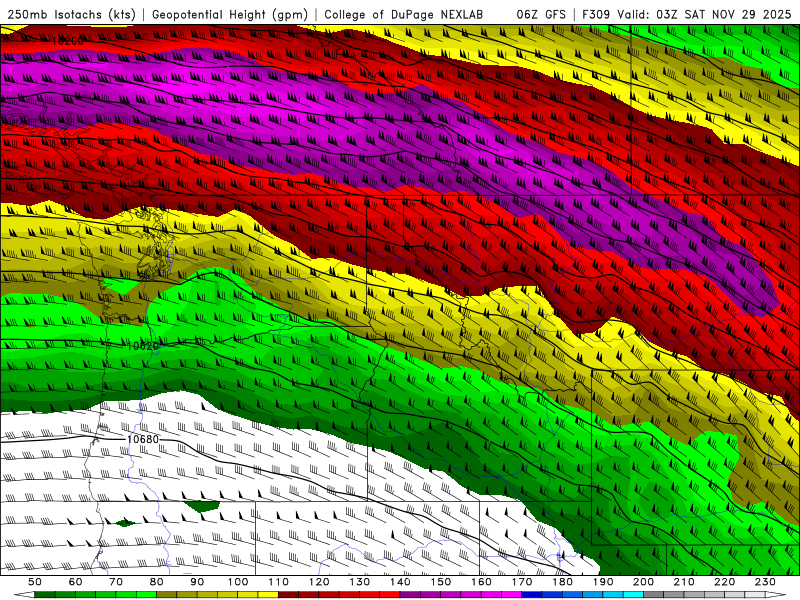
Task: Select the bright yellow swatch just before 110
Action: (x=268, y=595)
